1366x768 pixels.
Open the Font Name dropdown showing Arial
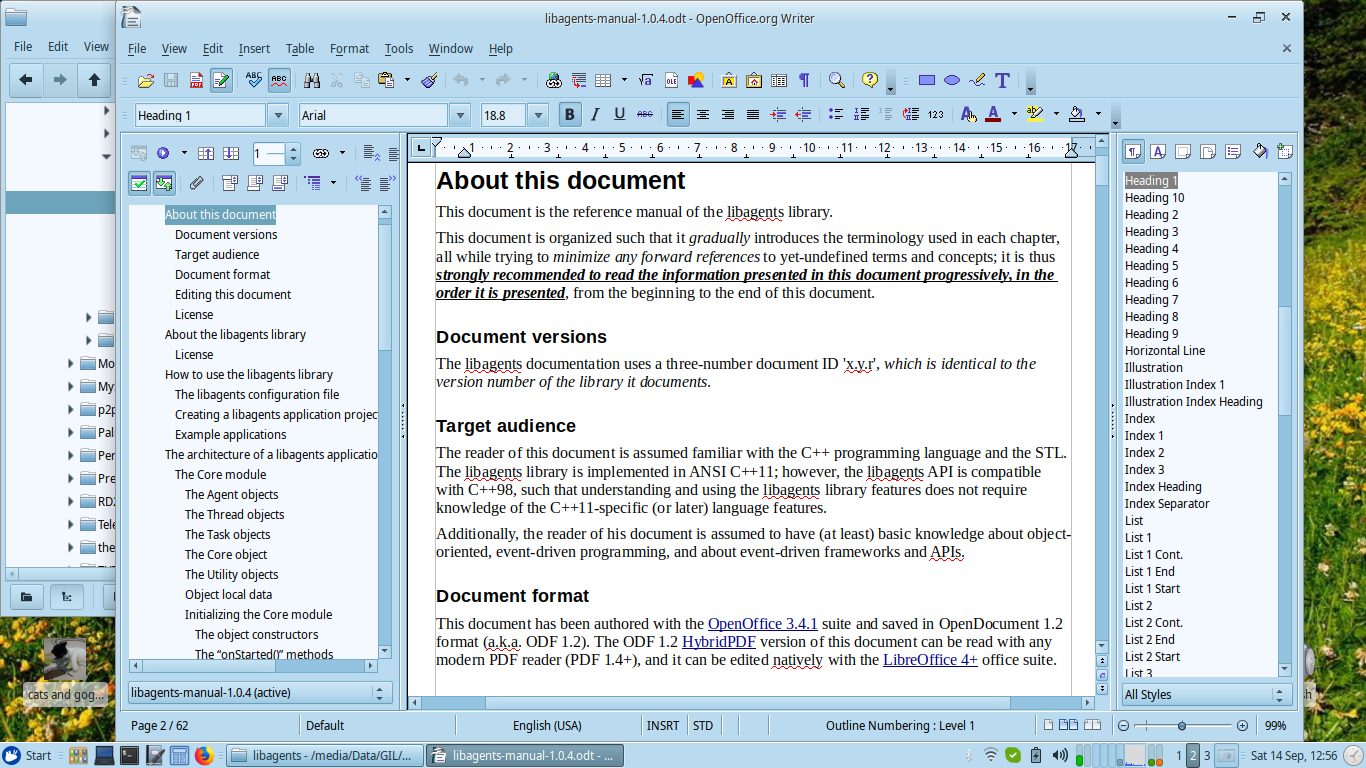pyautogui.click(x=459, y=115)
